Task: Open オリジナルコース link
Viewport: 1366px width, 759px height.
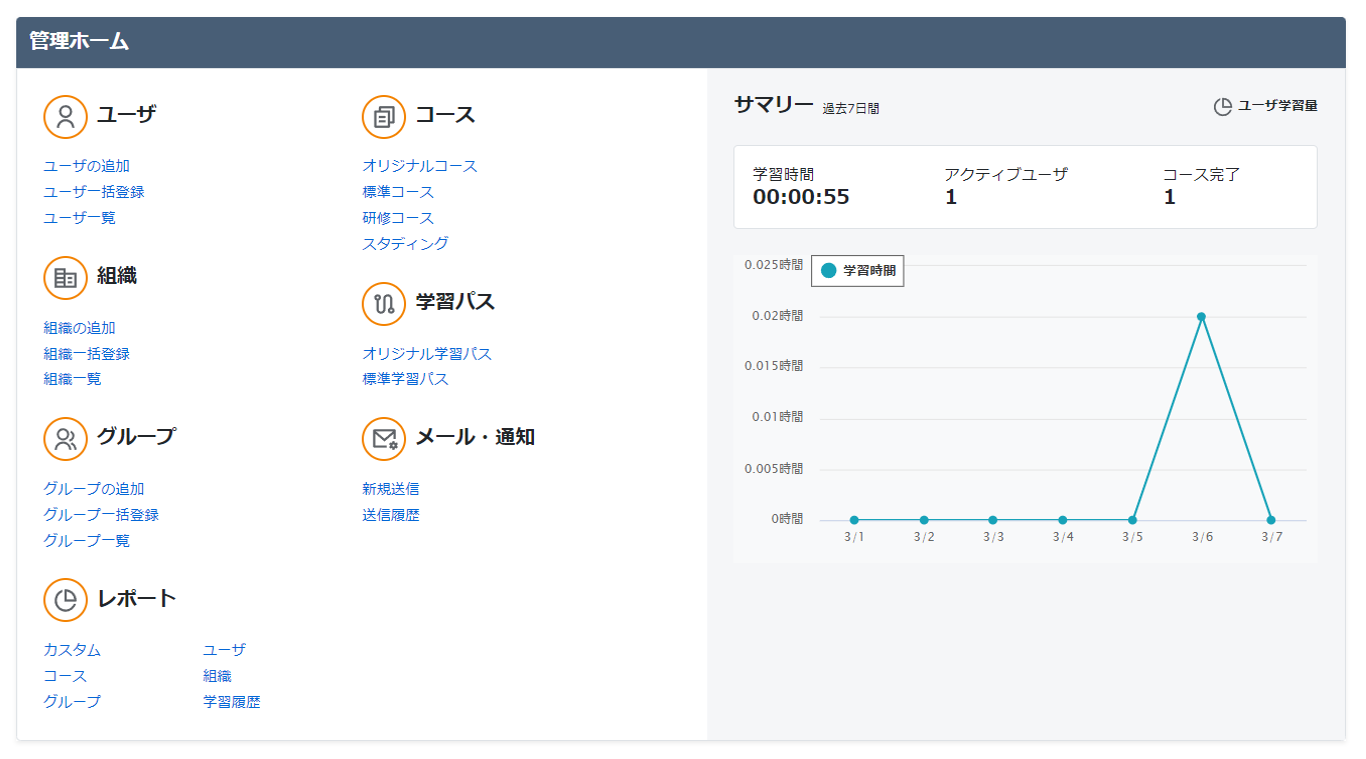Action: (420, 166)
